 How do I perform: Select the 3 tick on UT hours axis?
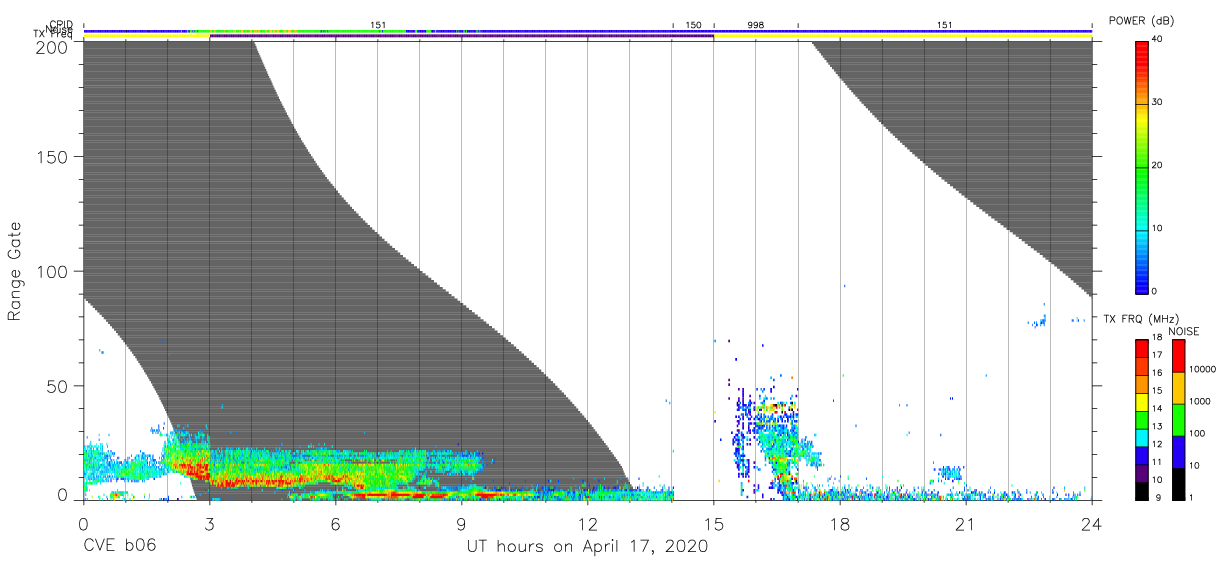click(x=209, y=523)
